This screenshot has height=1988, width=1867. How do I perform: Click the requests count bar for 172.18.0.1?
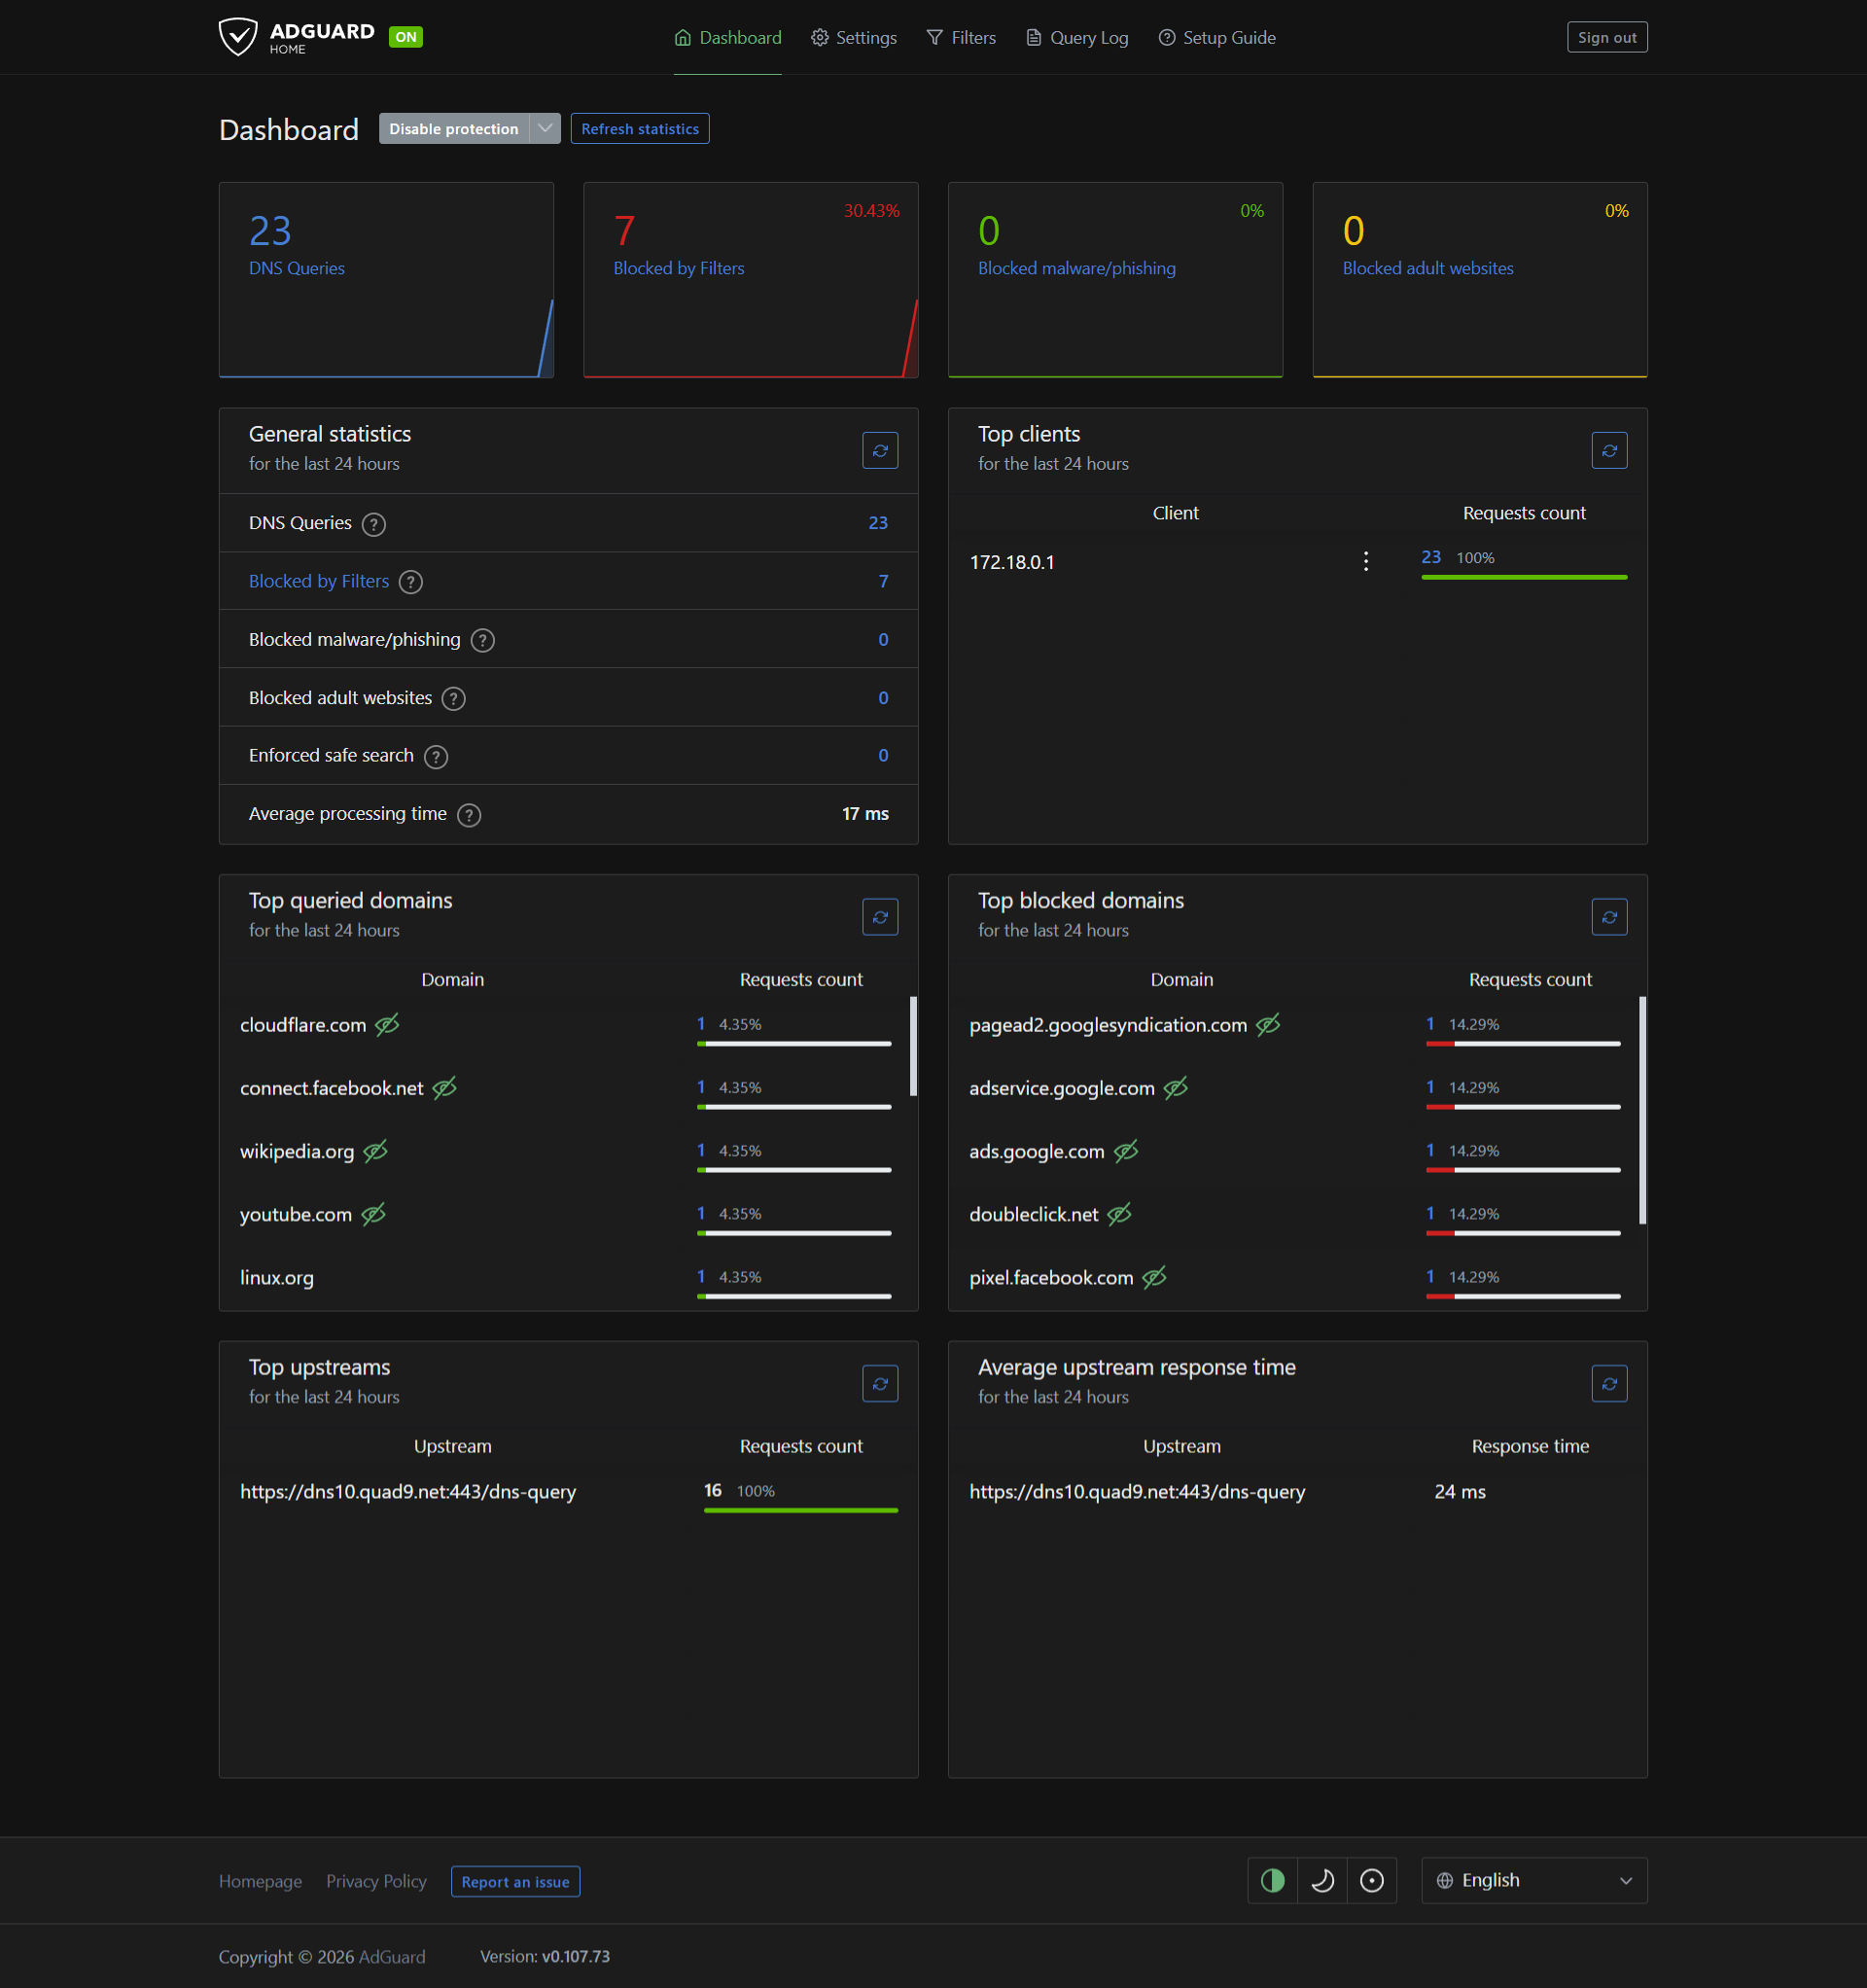[1523, 577]
